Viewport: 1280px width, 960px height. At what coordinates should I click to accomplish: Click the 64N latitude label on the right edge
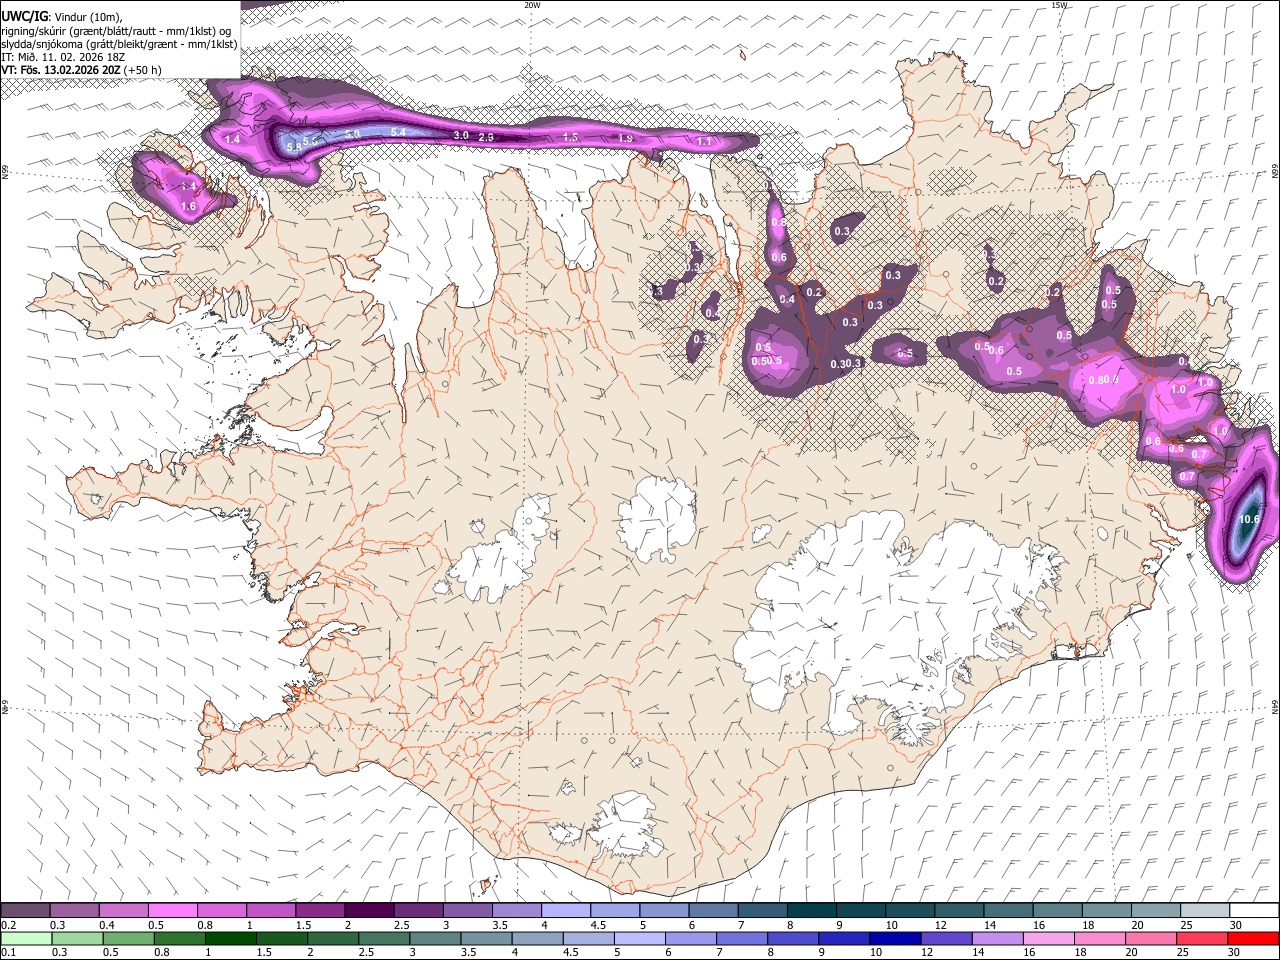1275,705
